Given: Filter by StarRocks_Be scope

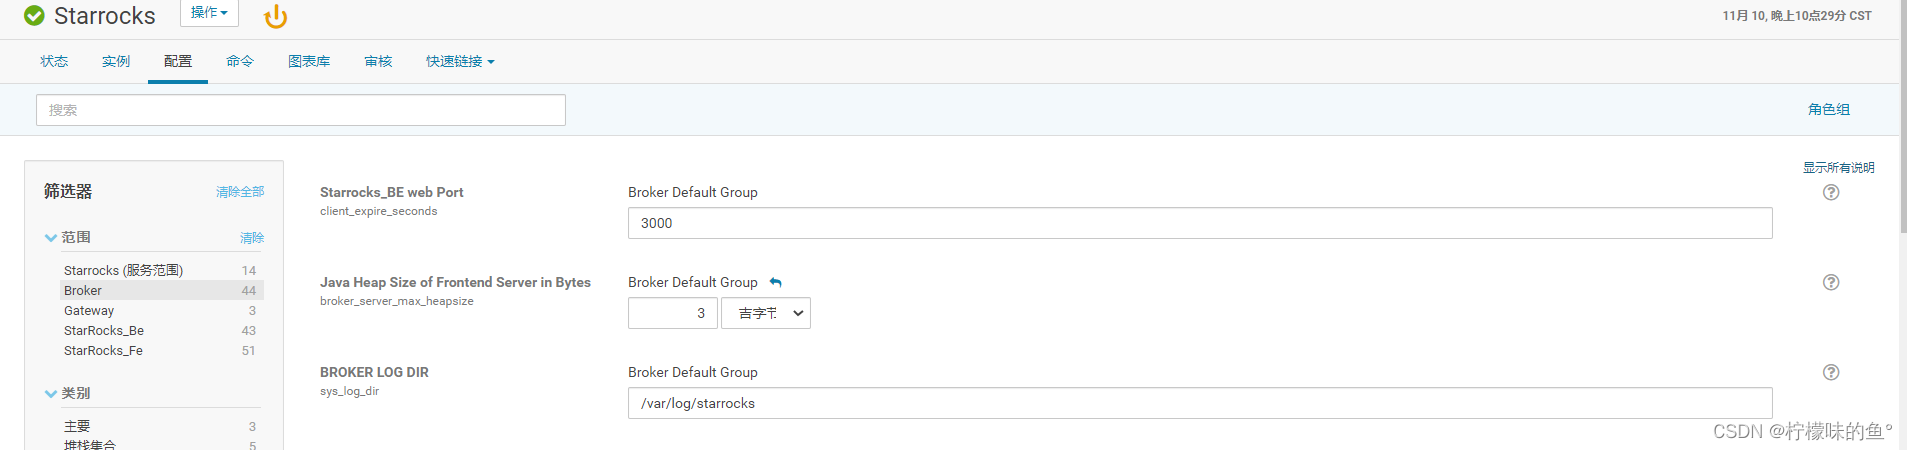Looking at the screenshot, I should coord(161,330).
